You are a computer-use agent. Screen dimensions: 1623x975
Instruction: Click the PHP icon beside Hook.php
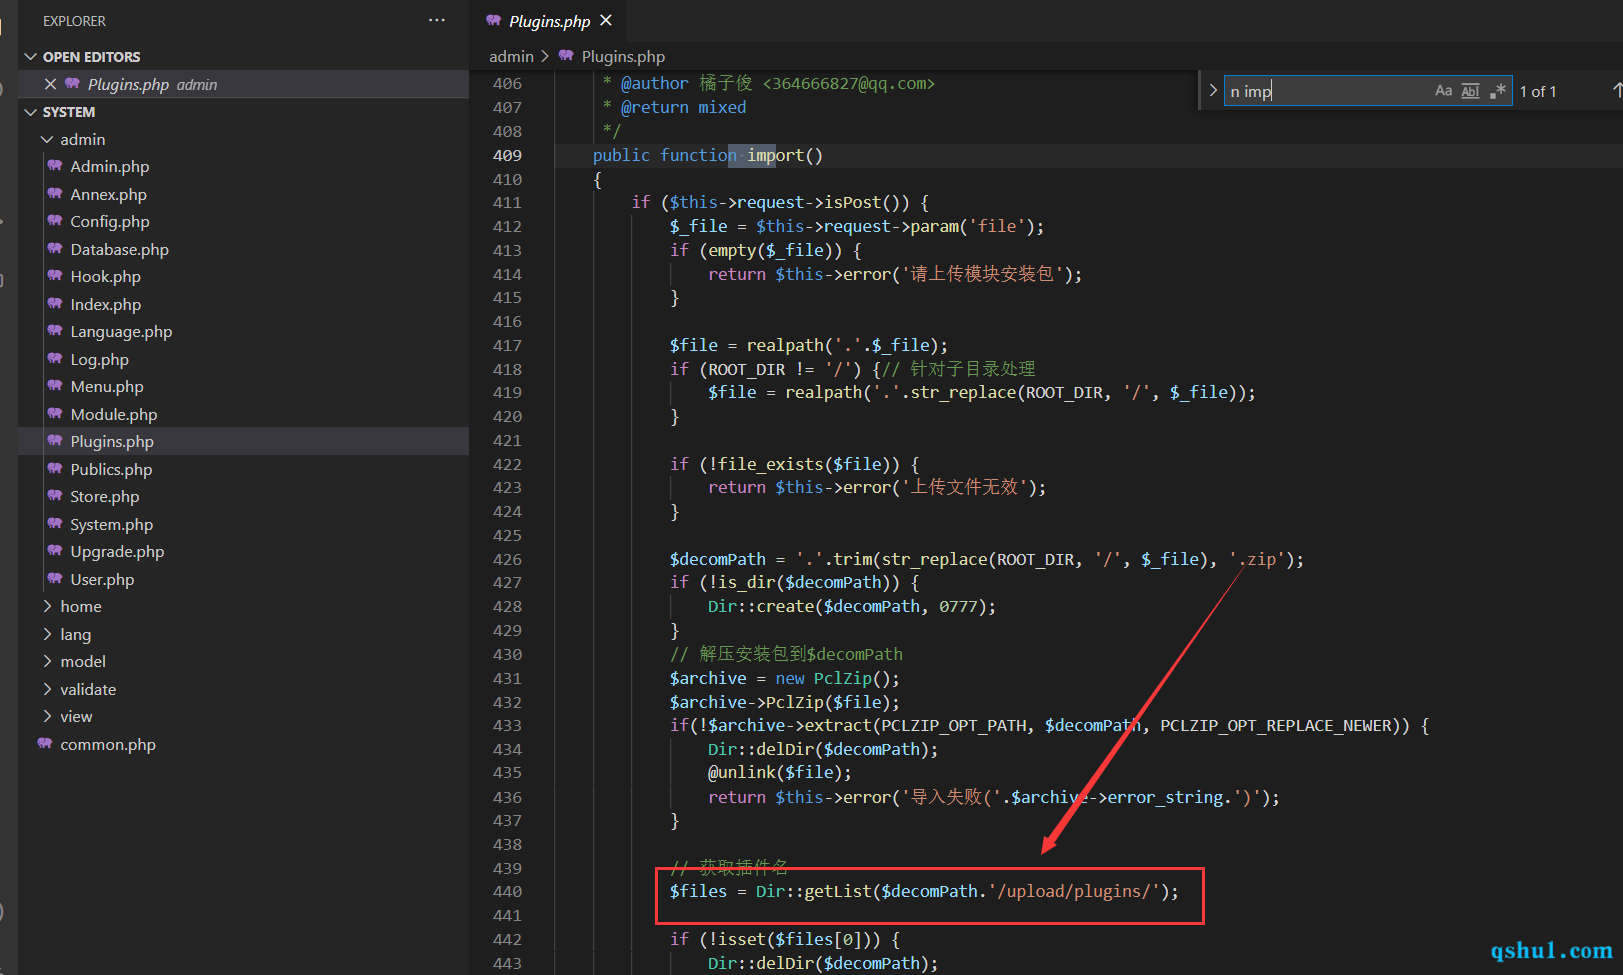(55, 276)
